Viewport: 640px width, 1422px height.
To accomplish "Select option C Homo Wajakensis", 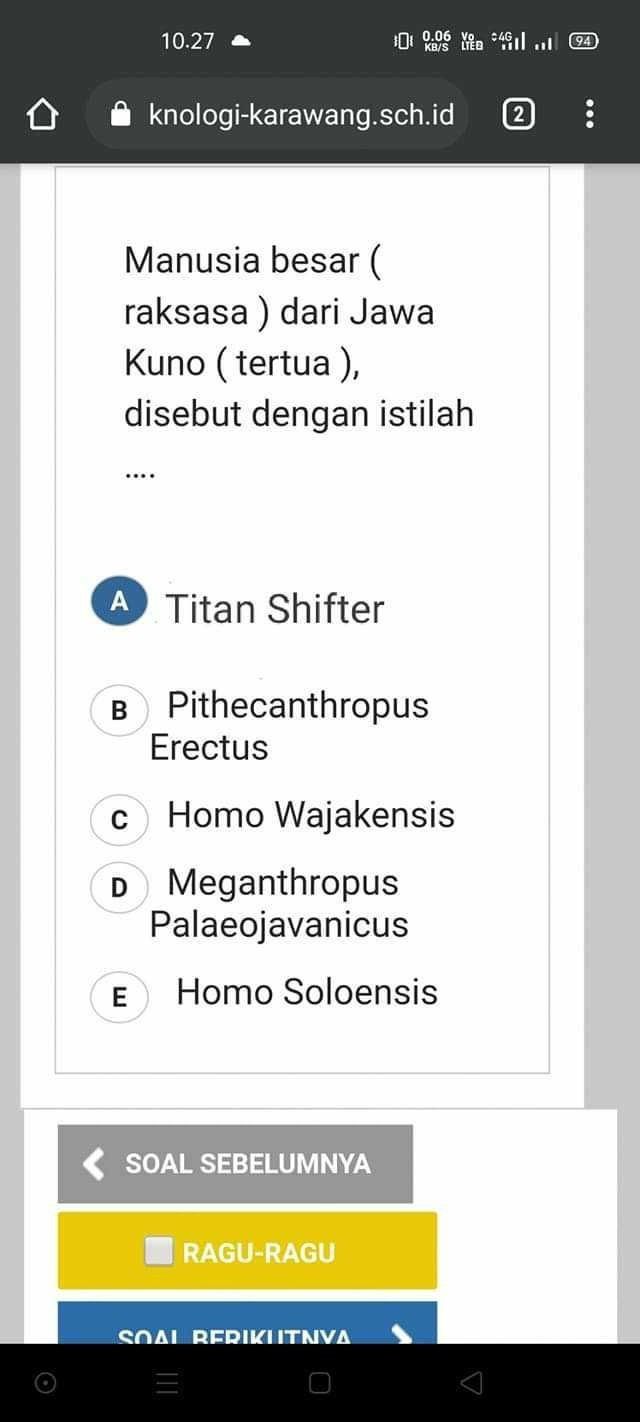I will click(x=119, y=819).
